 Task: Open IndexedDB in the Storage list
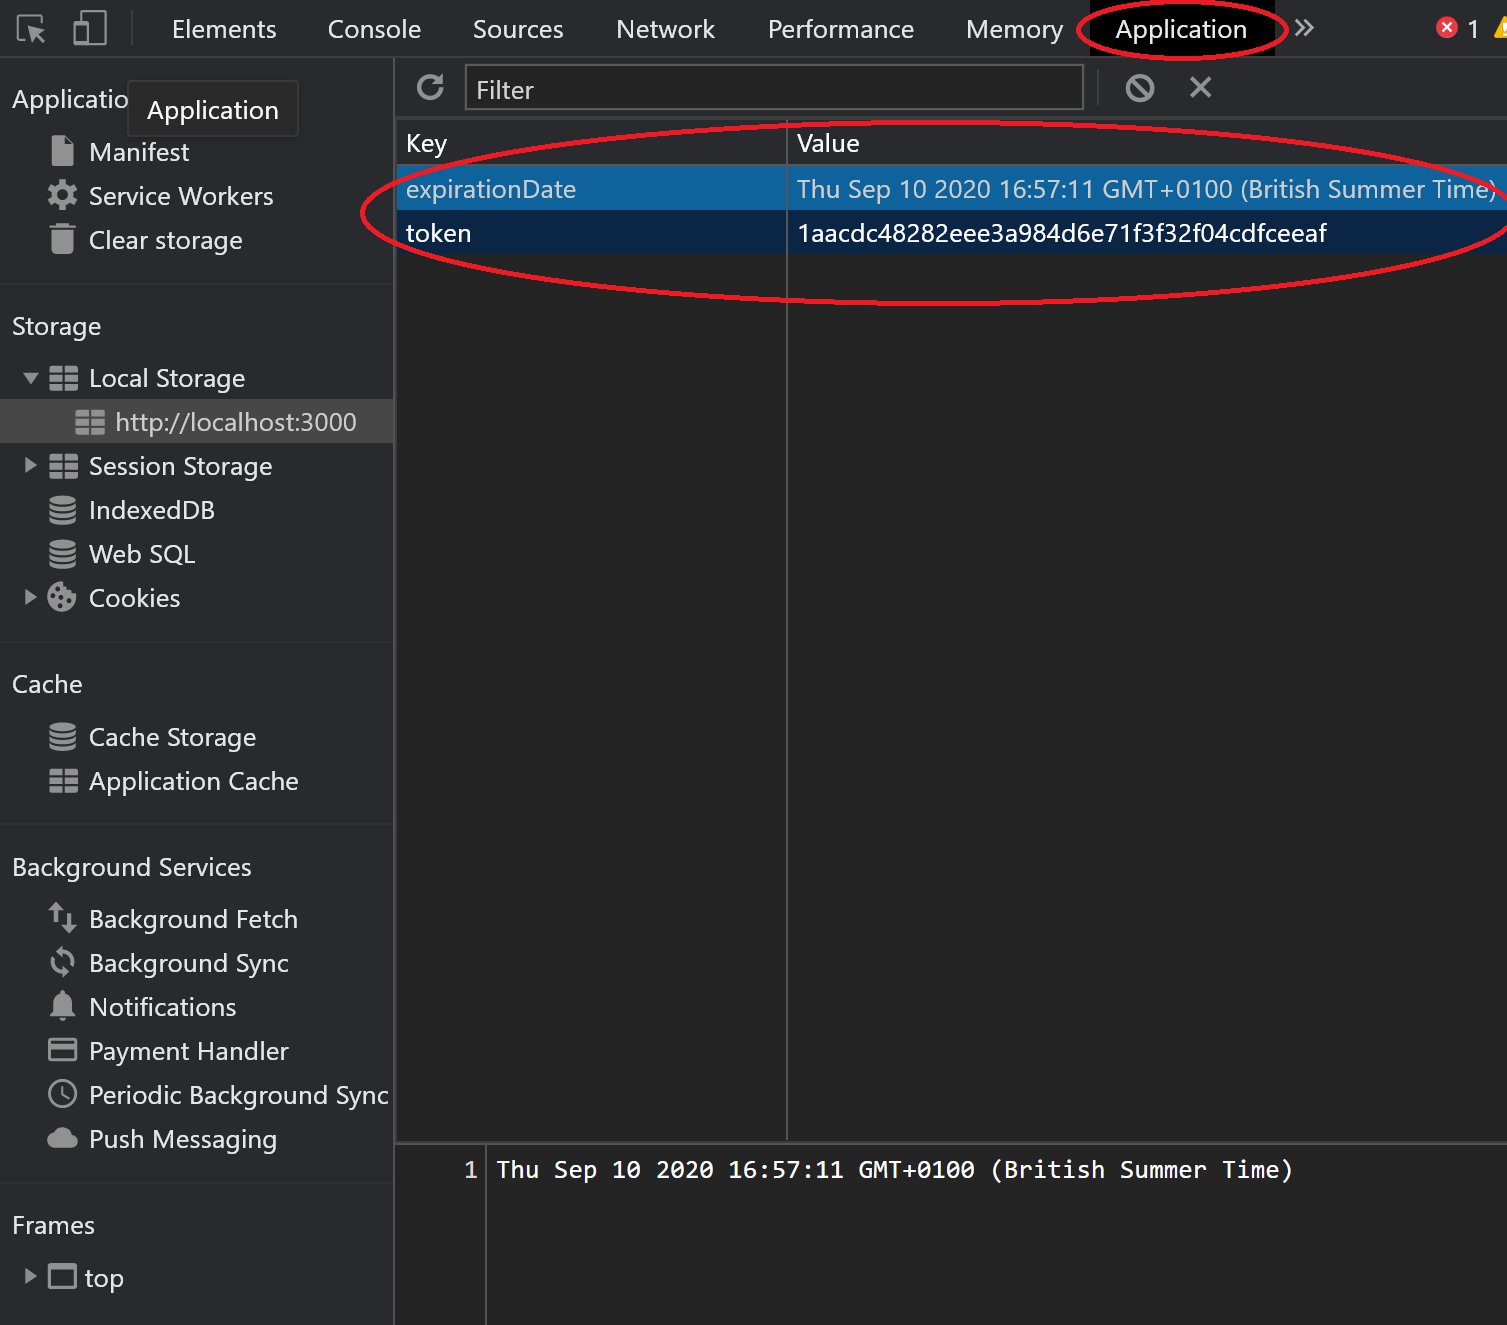(151, 510)
